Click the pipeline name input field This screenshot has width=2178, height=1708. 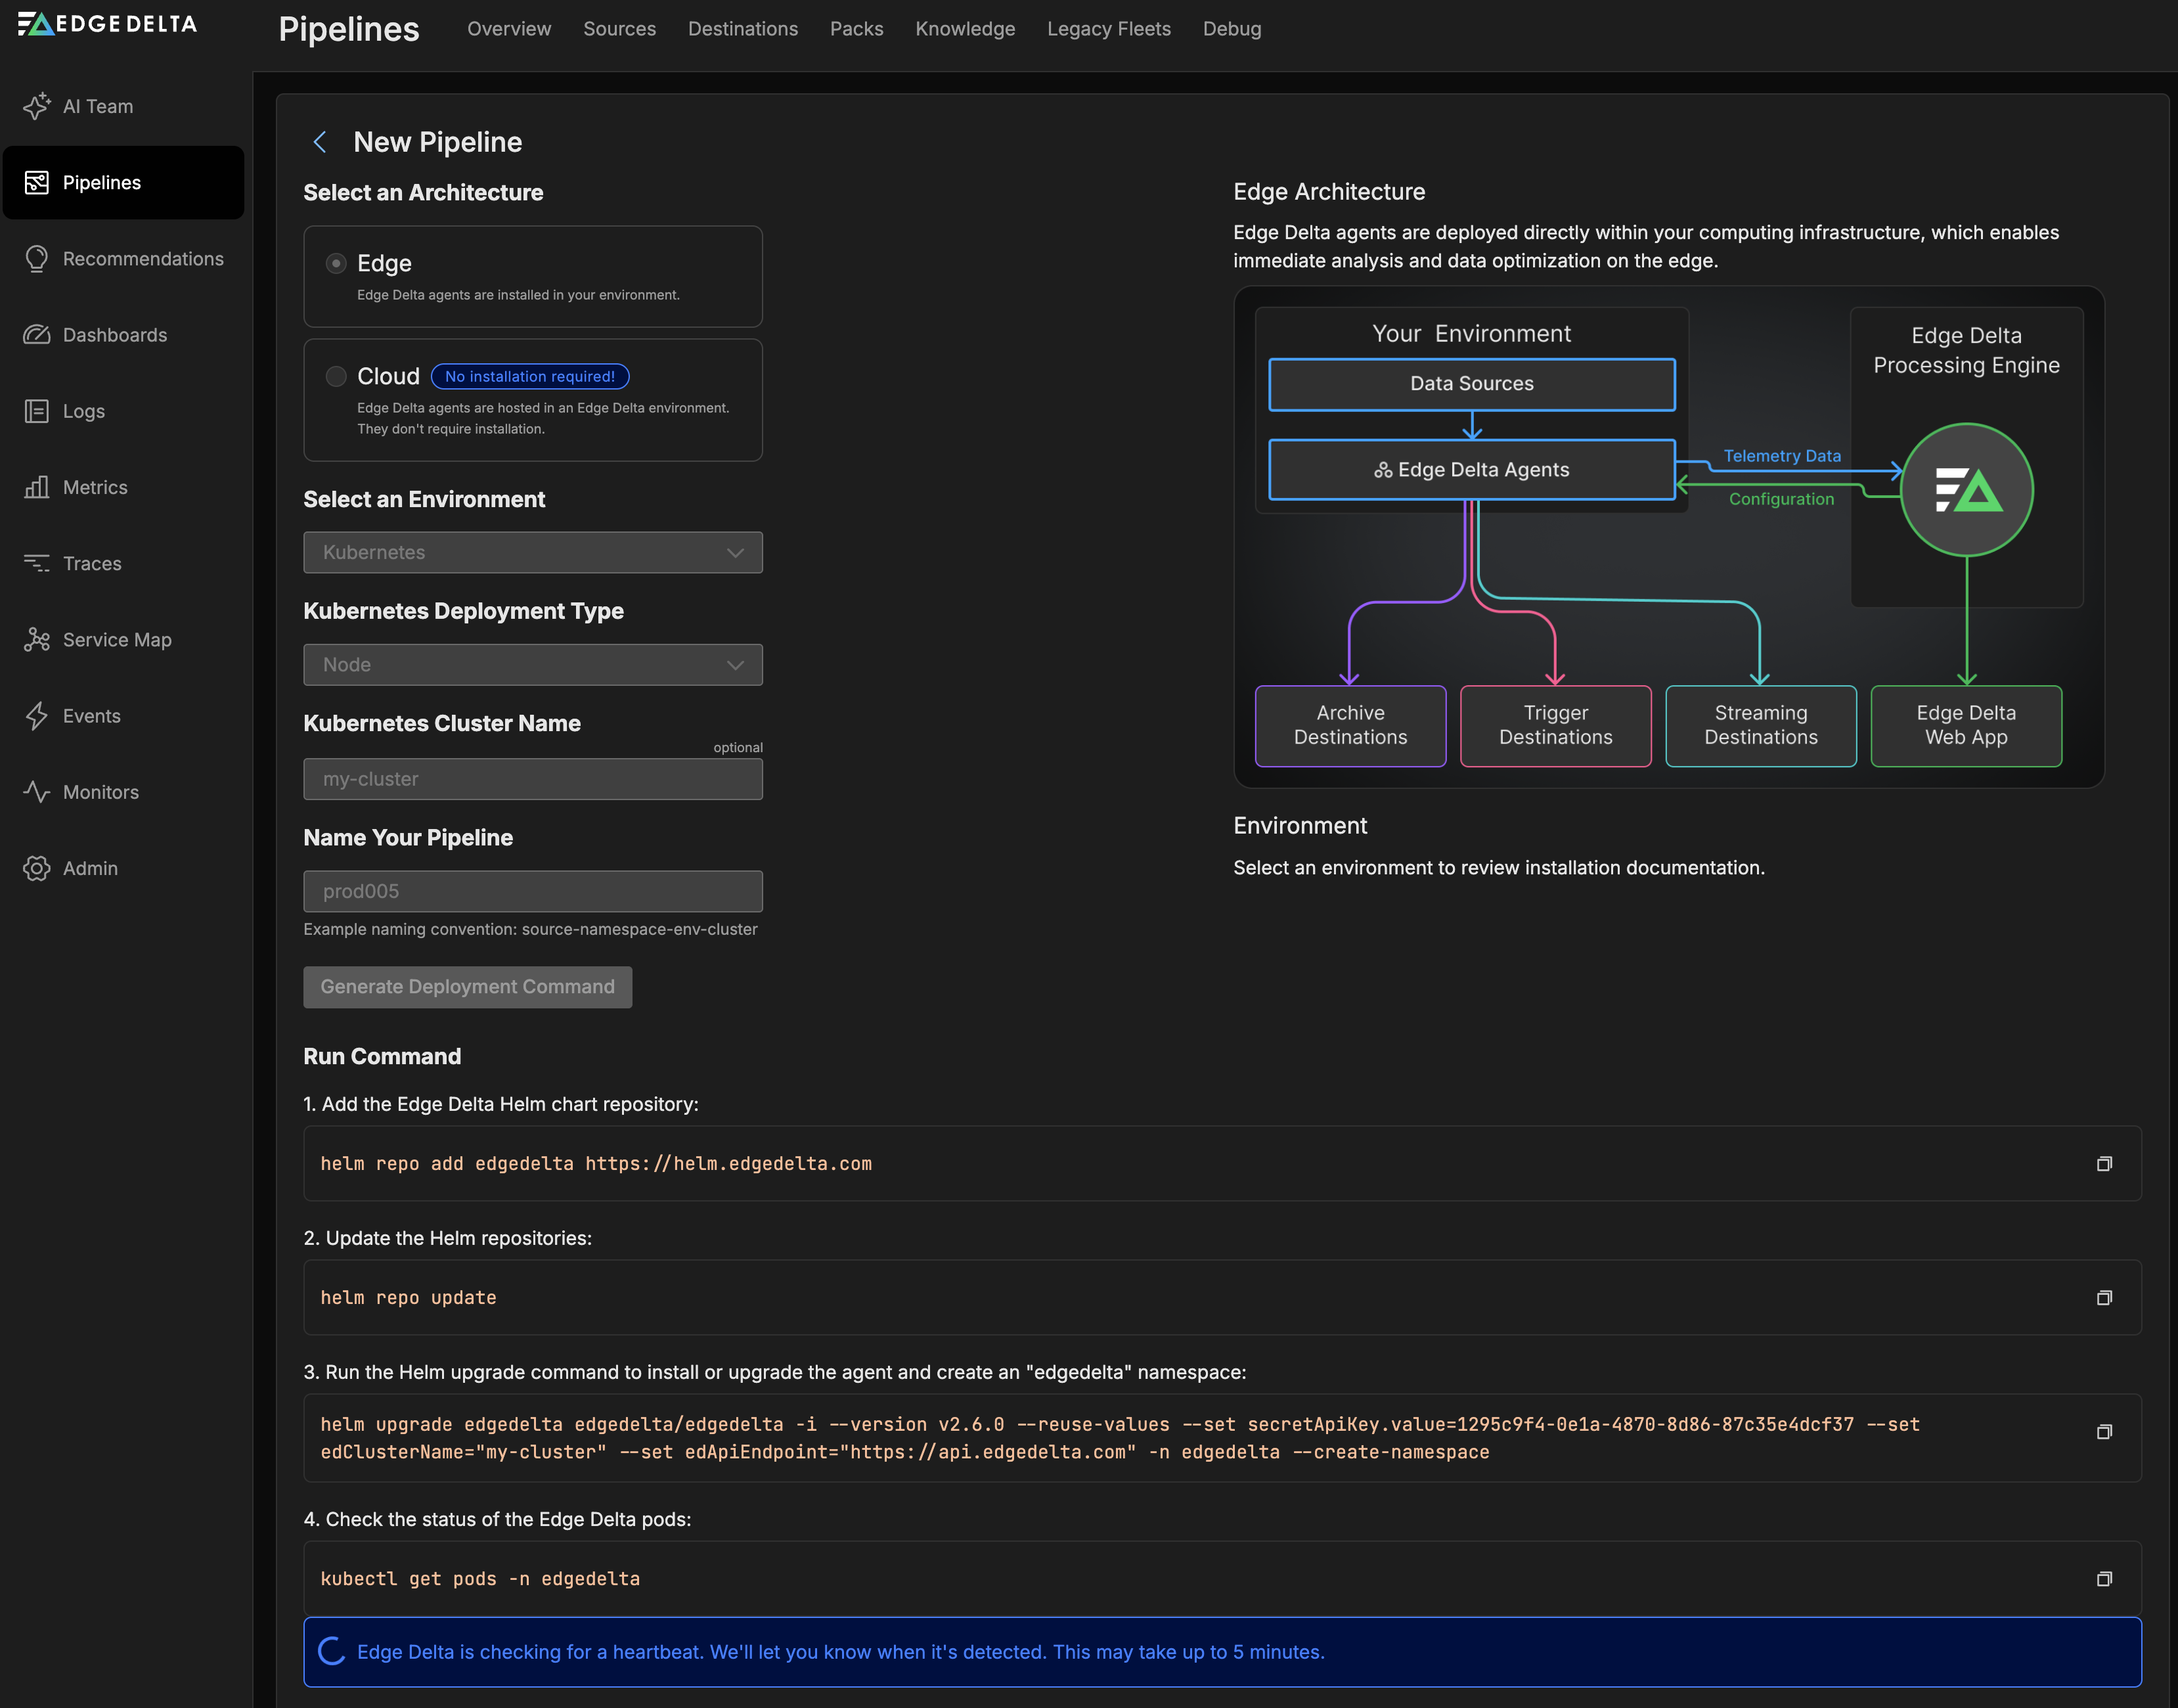pos(532,891)
